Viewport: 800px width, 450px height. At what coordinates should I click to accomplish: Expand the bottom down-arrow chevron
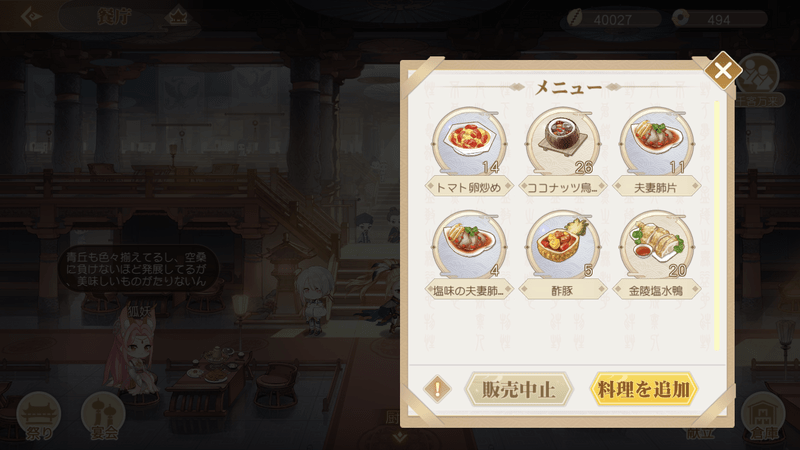[x=399, y=437]
